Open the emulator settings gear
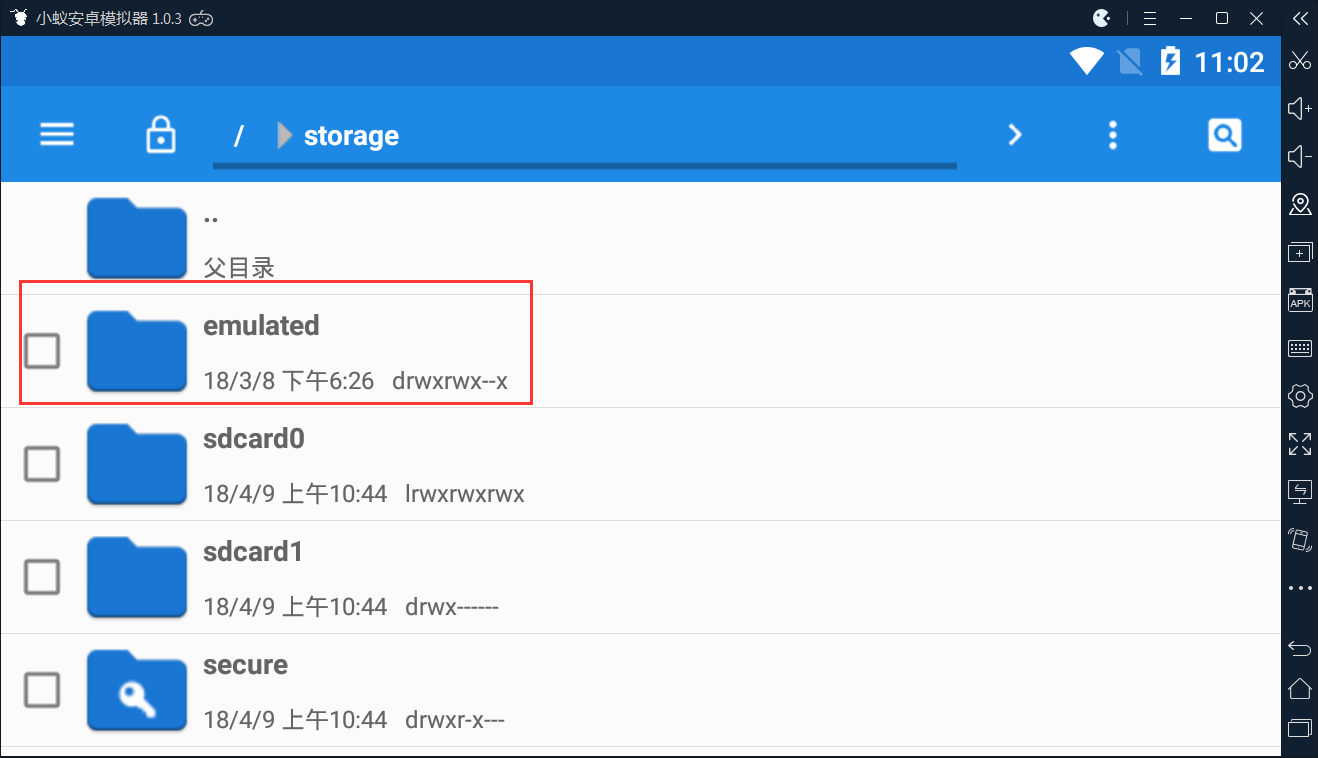Screen dimensions: 1318x758 pyautogui.click(x=1300, y=396)
